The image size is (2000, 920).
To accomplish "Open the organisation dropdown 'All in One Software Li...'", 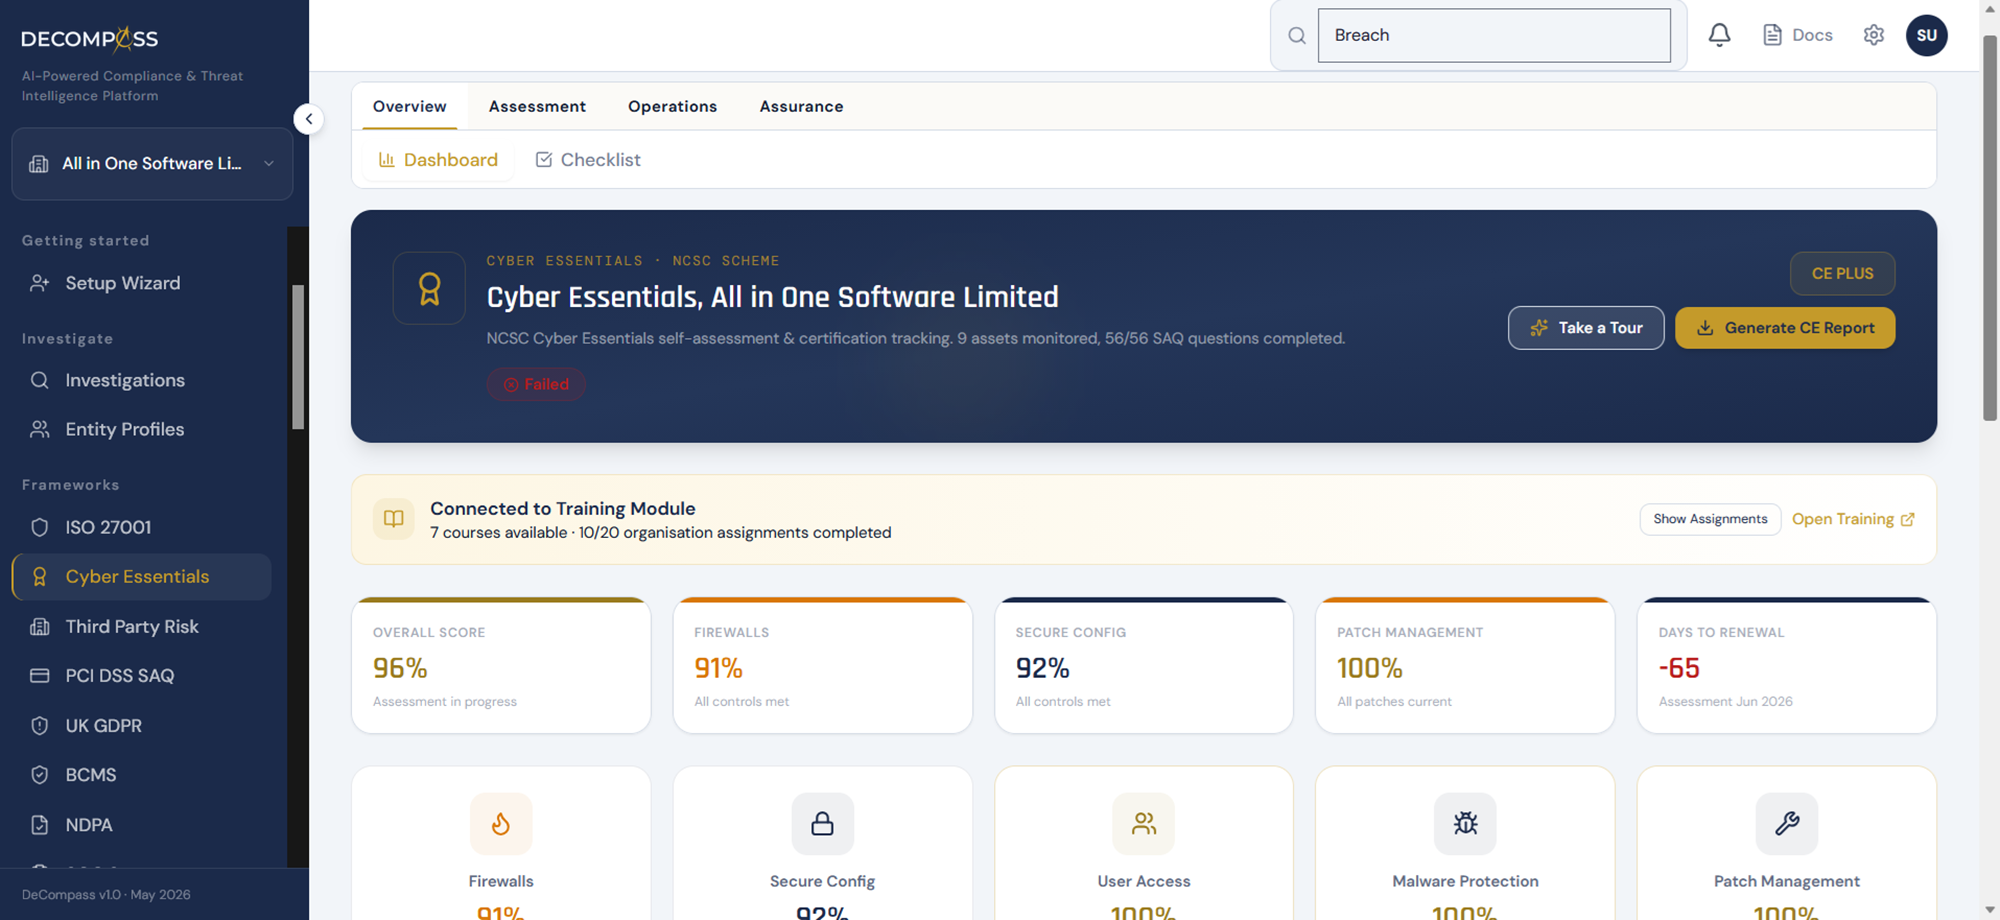I will [152, 164].
